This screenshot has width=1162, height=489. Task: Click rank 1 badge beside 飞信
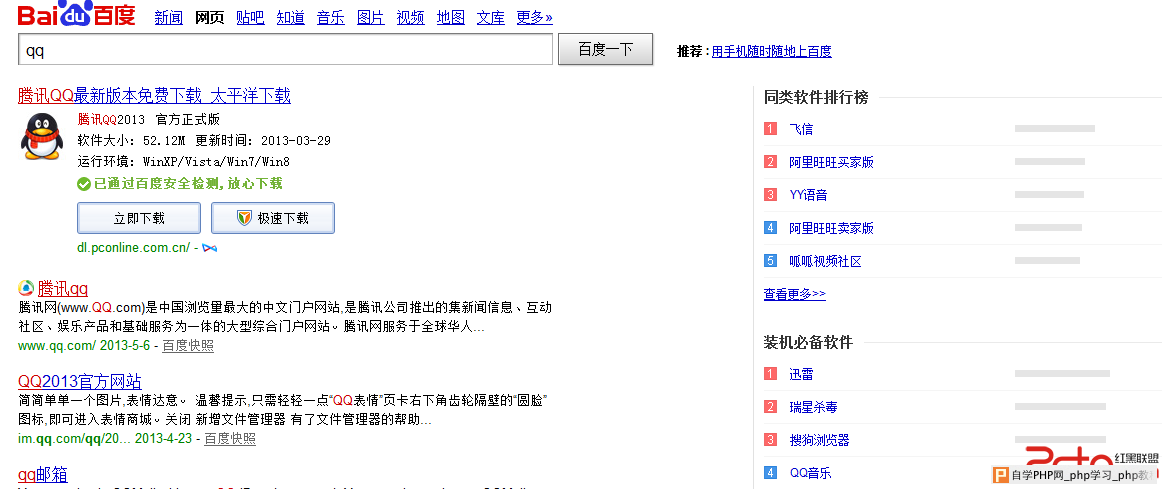click(771, 129)
